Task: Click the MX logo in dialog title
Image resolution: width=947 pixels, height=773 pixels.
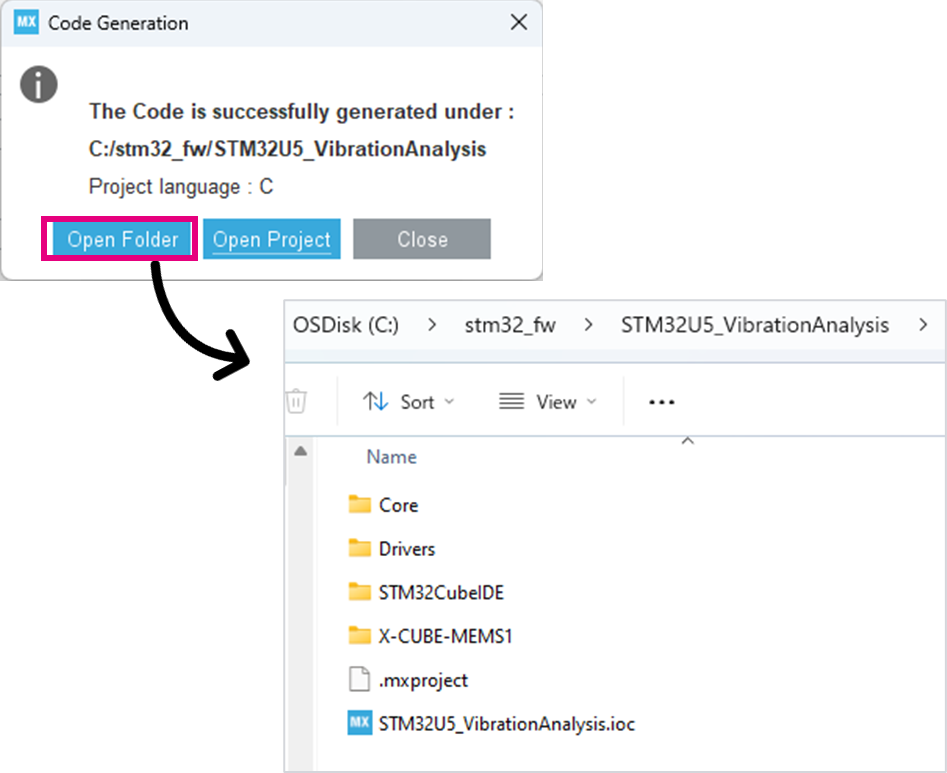Action: pos(27,22)
